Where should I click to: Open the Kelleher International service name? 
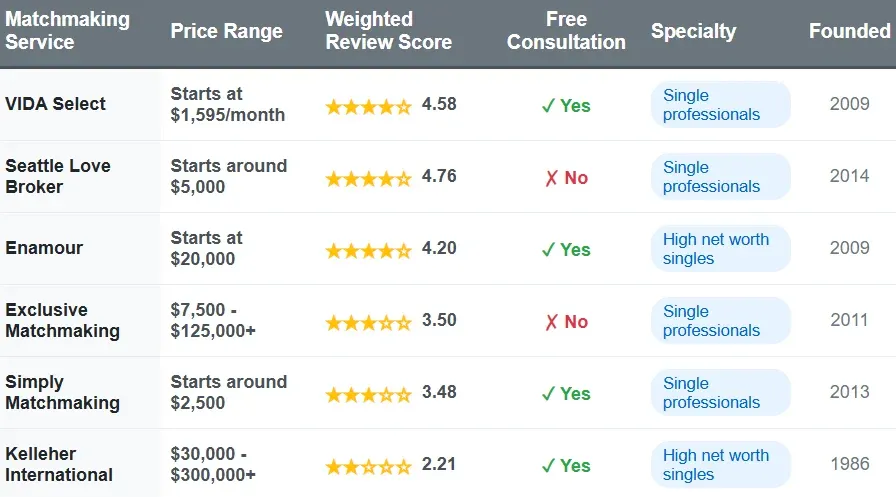coord(59,465)
